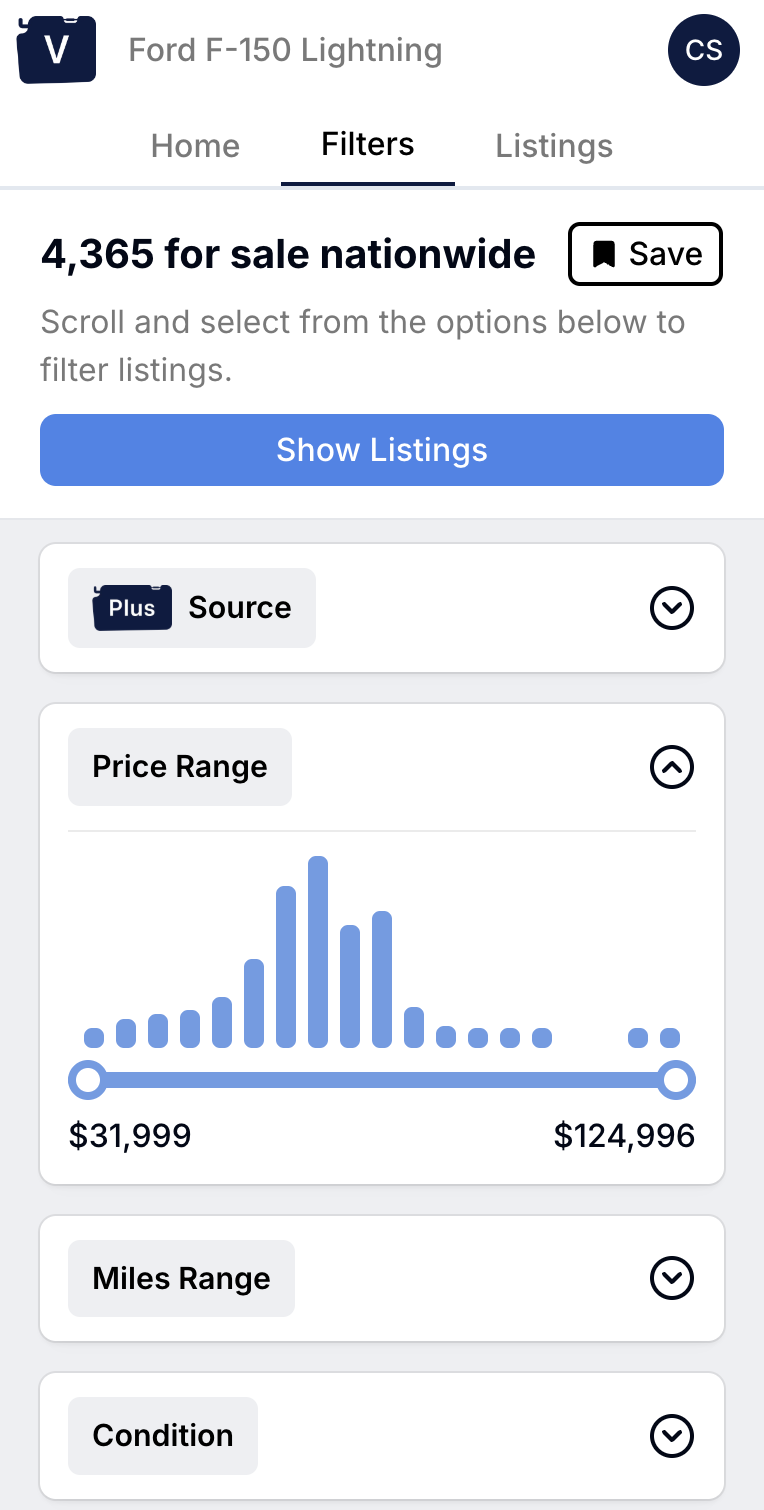
Task: Collapse the Price Range section chevron
Action: click(672, 767)
